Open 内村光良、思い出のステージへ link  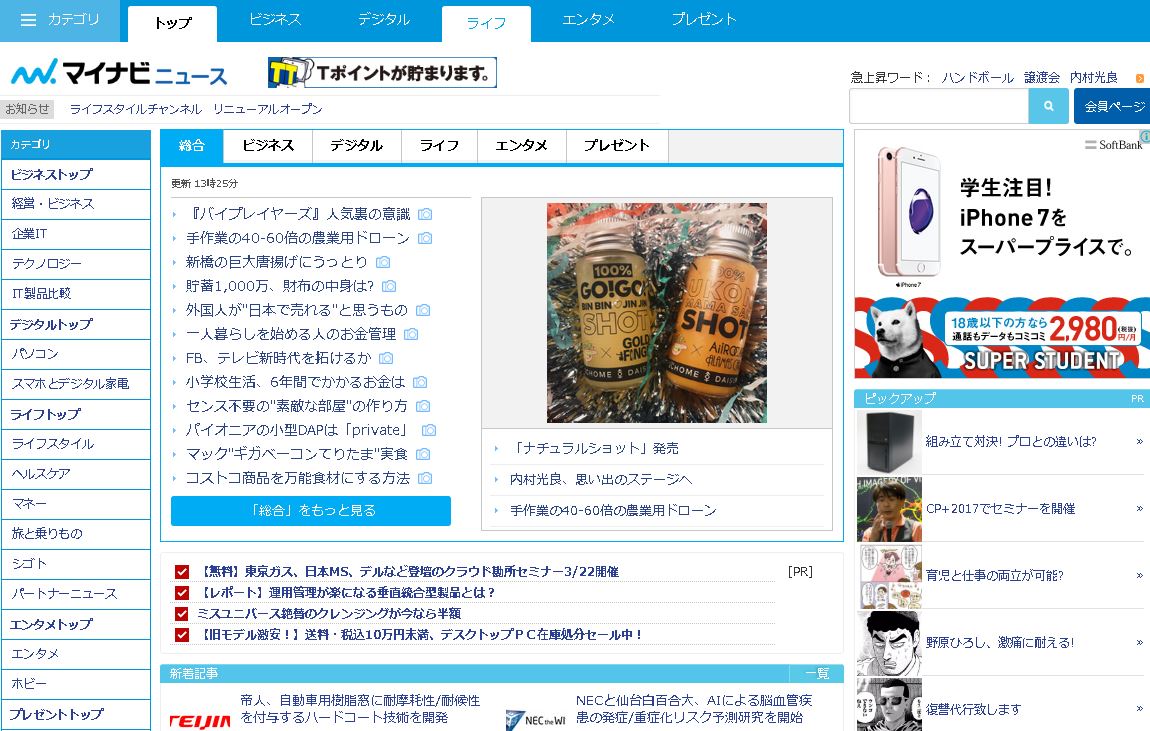601,480
